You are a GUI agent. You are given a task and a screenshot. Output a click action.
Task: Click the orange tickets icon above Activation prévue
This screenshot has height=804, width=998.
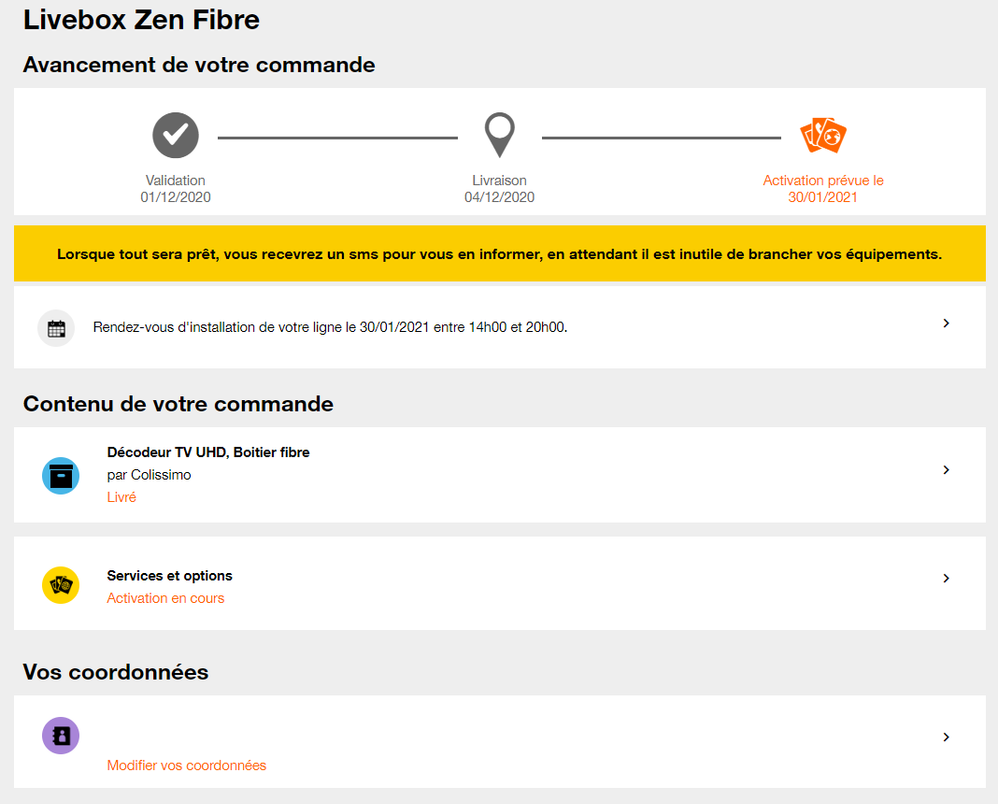pyautogui.click(x=822, y=135)
